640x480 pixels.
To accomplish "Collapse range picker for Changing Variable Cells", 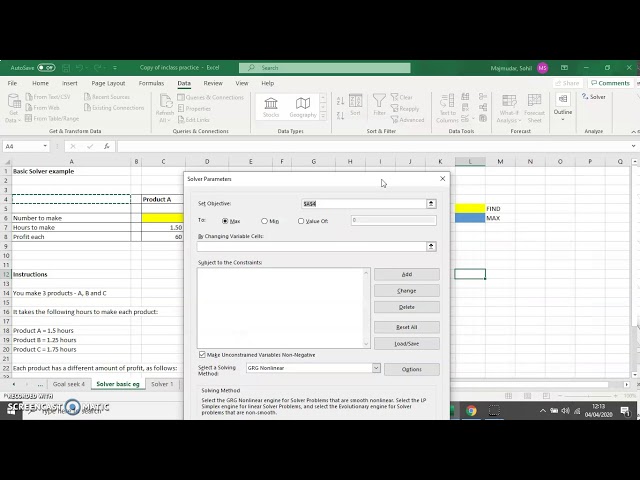I will pos(431,247).
